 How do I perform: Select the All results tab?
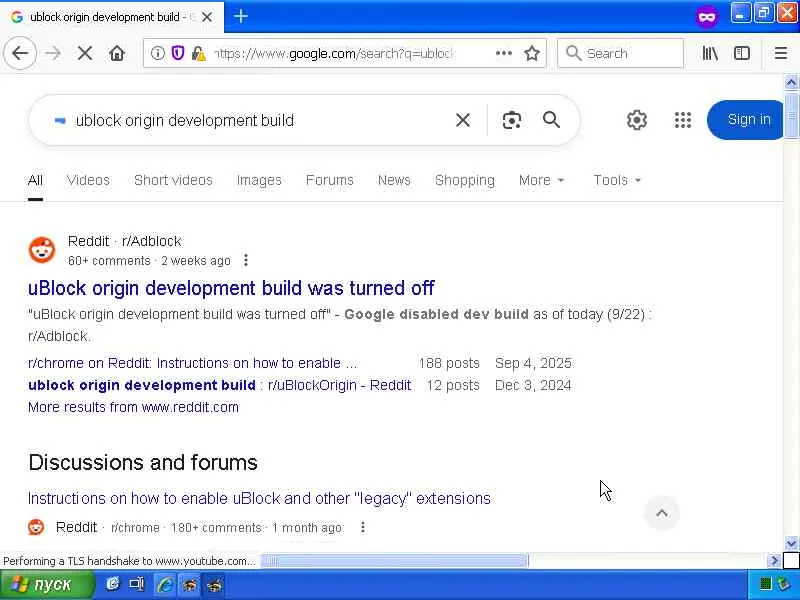[x=35, y=180]
